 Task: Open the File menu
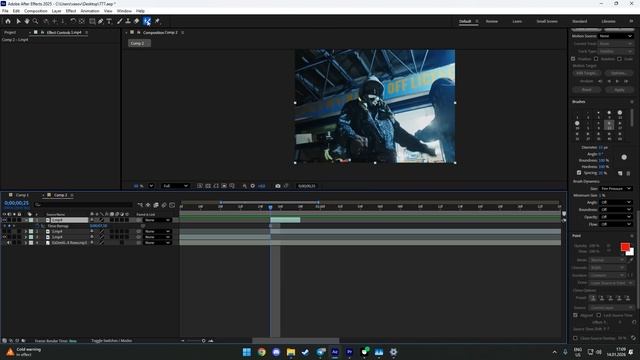tap(5, 11)
